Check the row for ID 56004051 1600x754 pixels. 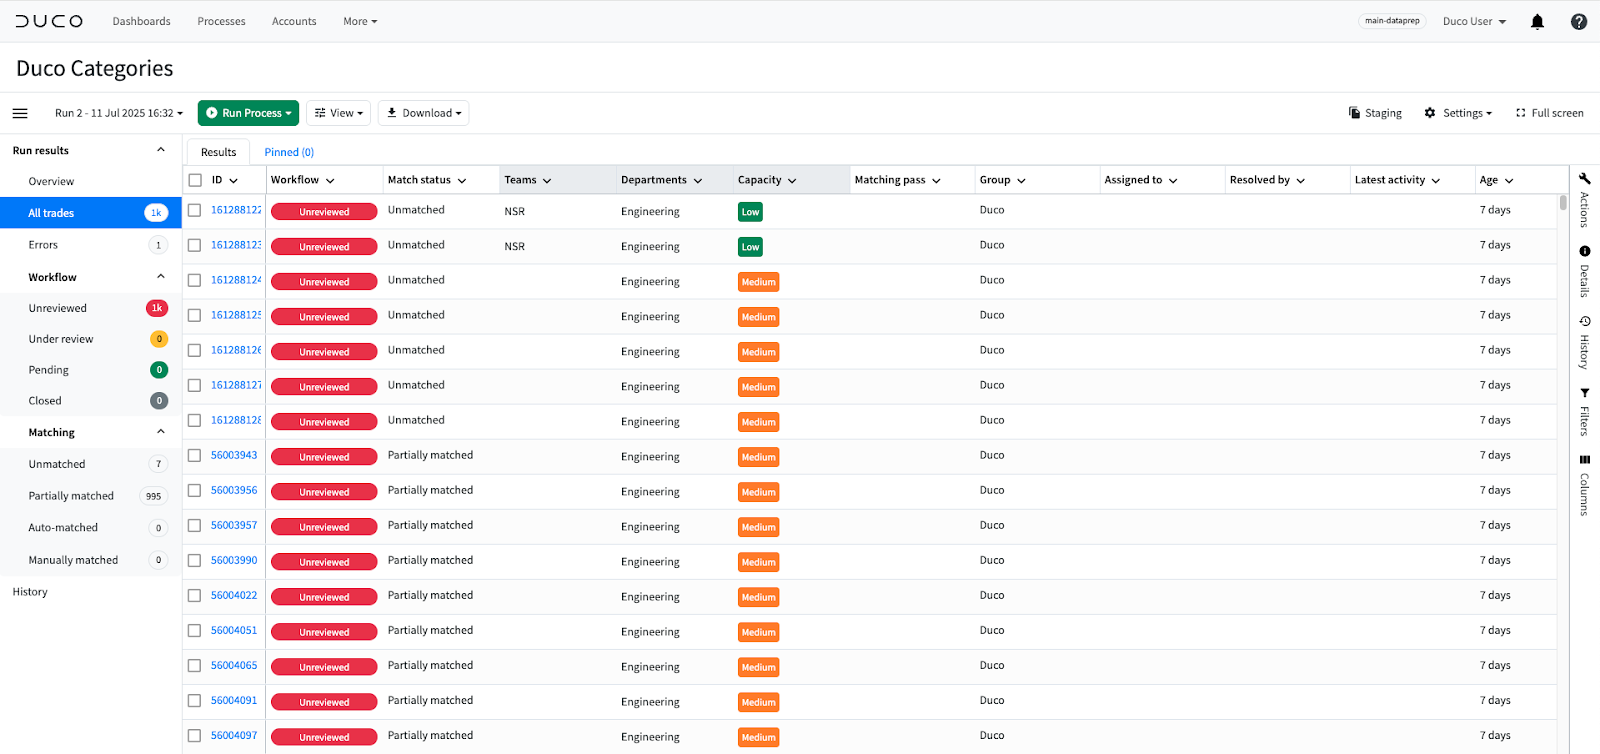pos(195,630)
